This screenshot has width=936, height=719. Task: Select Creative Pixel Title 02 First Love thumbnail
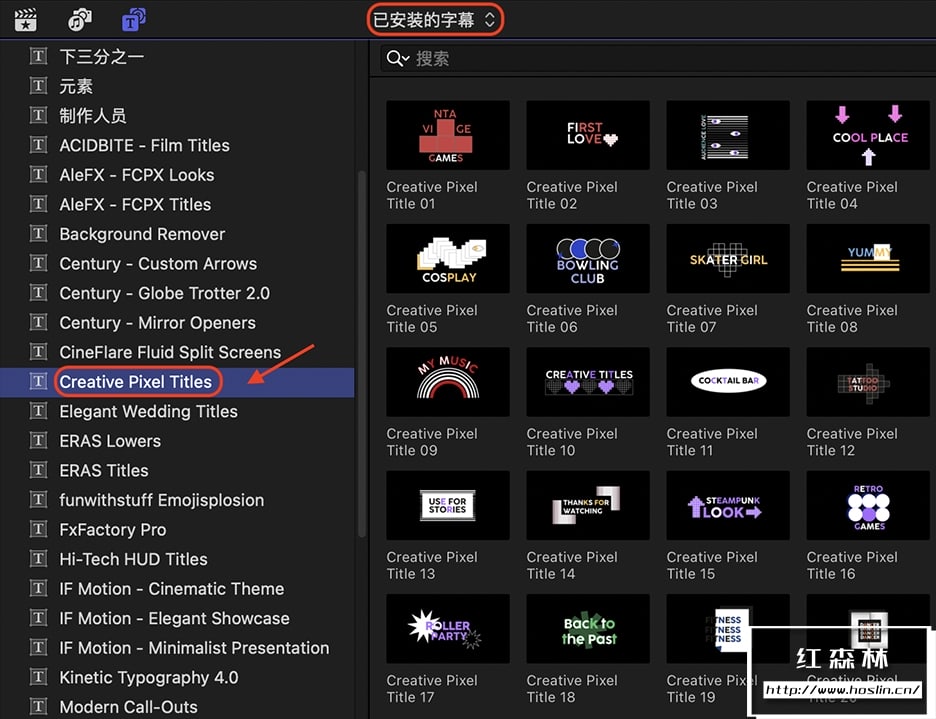tap(588, 136)
